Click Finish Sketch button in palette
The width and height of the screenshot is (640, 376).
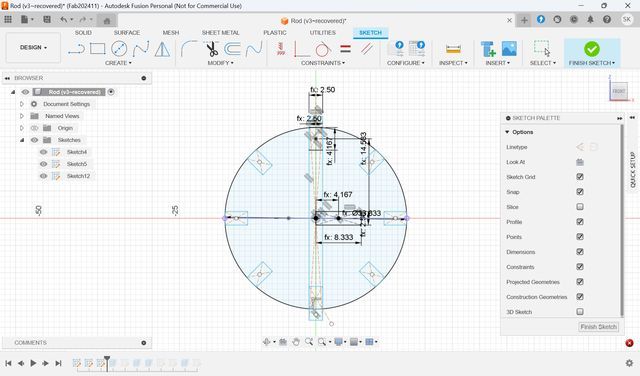(598, 327)
